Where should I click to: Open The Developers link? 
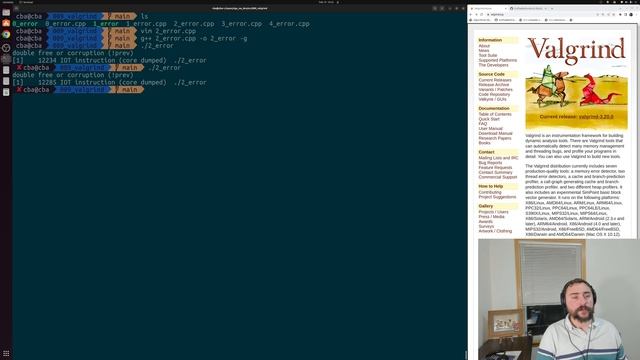pyautogui.click(x=493, y=65)
